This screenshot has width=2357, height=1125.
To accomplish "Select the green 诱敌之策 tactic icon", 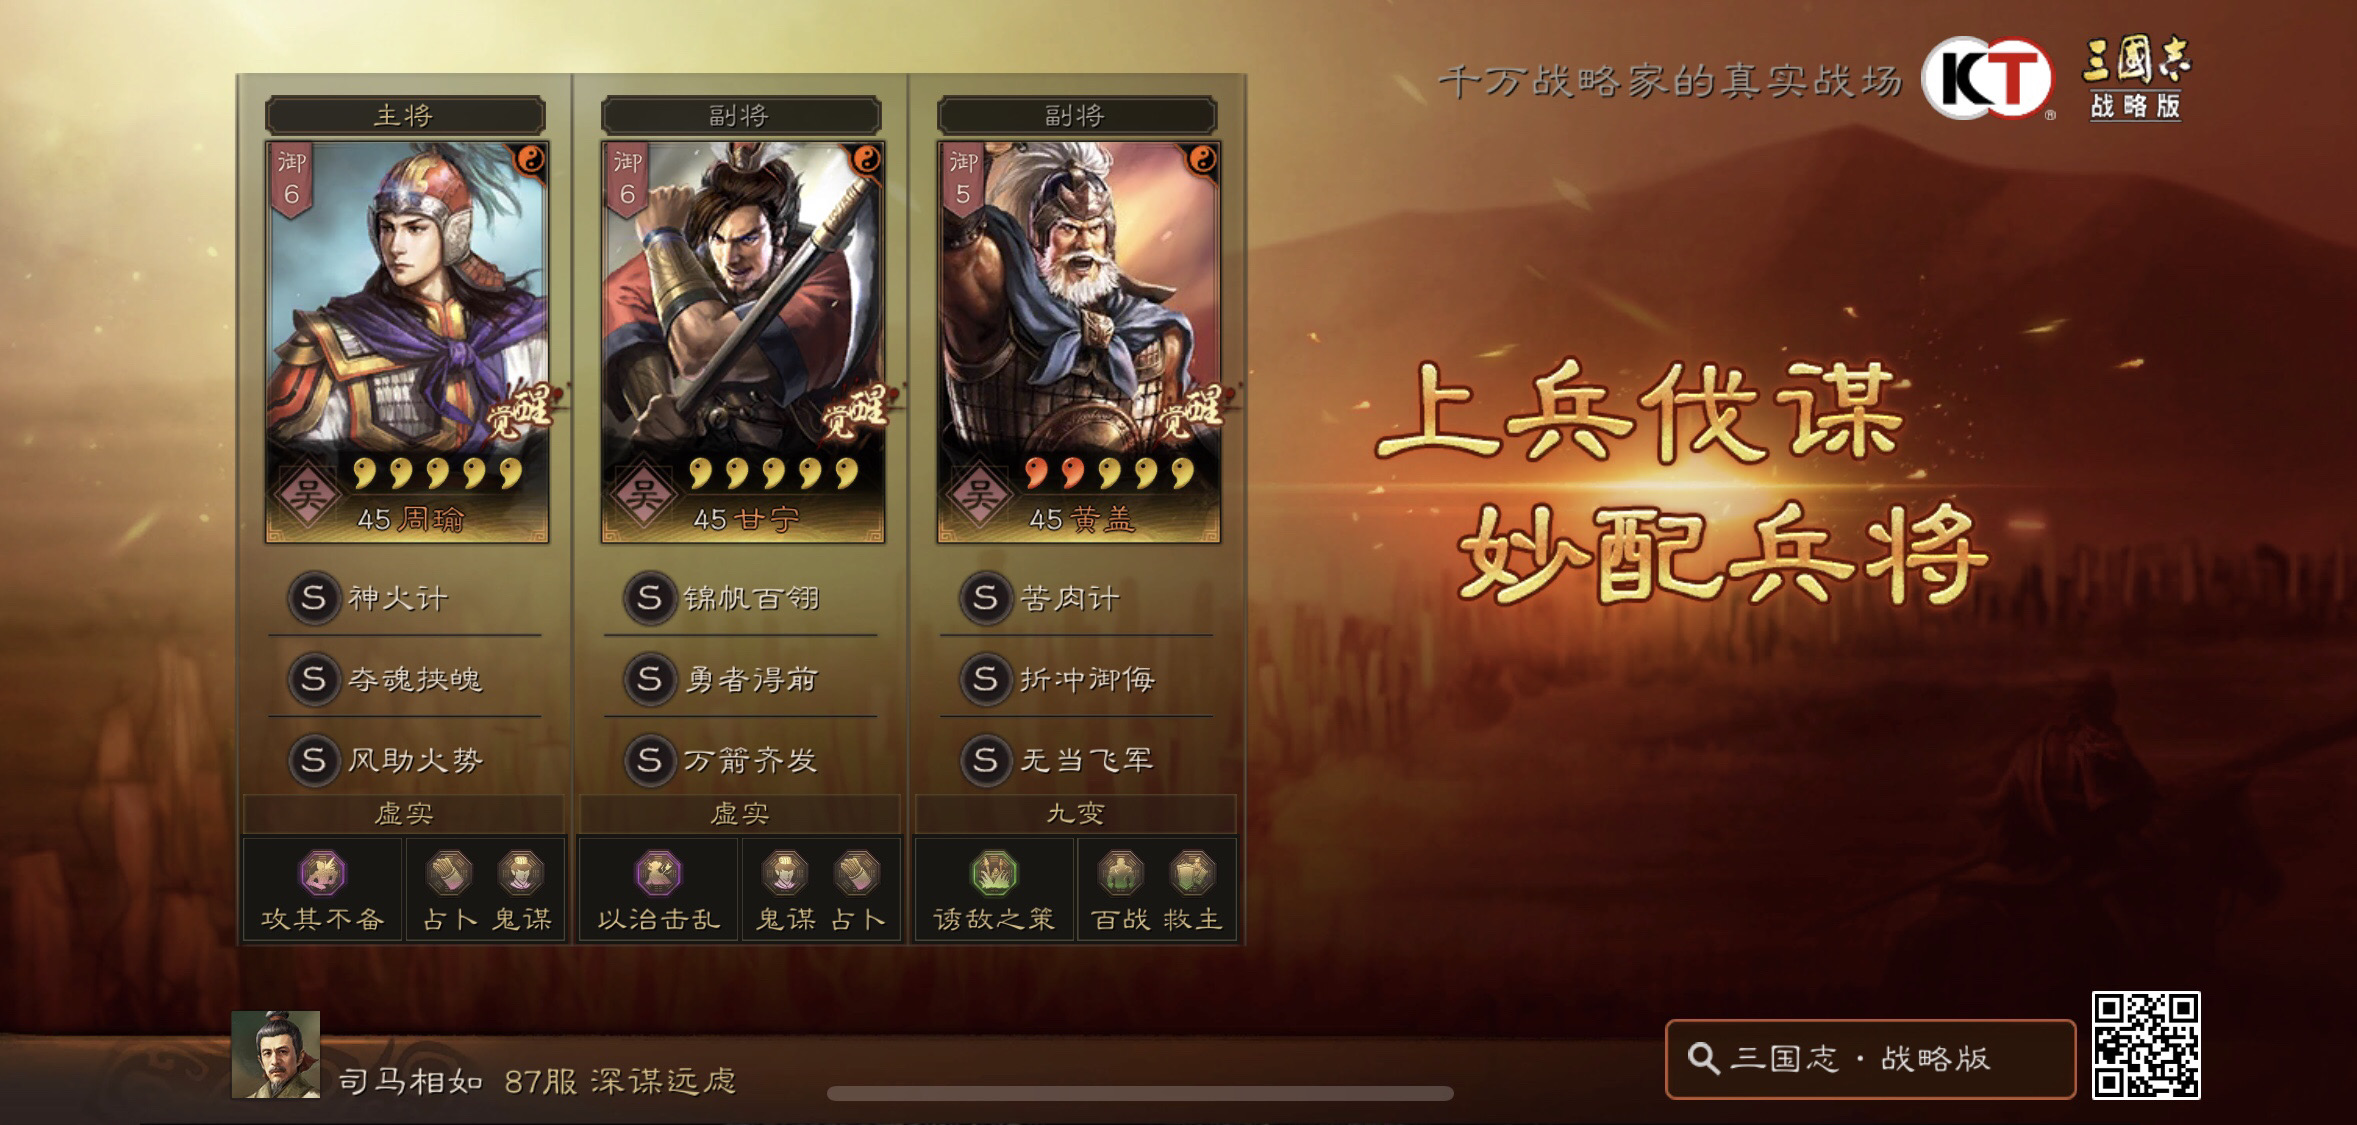I will [994, 873].
